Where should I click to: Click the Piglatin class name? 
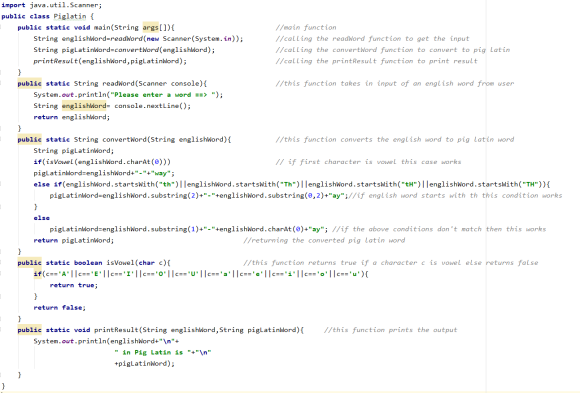70,16
